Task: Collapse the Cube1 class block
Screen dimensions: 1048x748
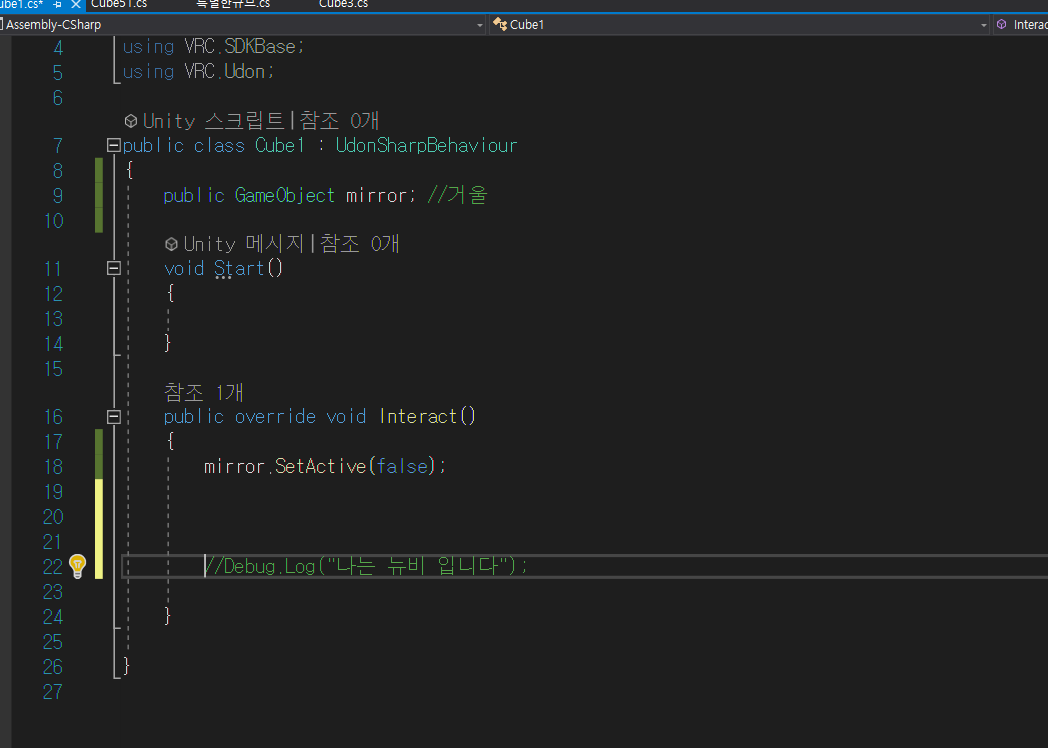Action: [114, 145]
